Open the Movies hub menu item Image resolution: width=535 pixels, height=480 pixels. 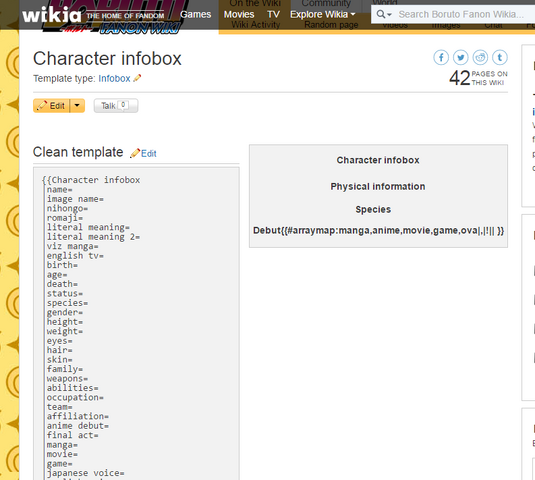pyautogui.click(x=239, y=14)
